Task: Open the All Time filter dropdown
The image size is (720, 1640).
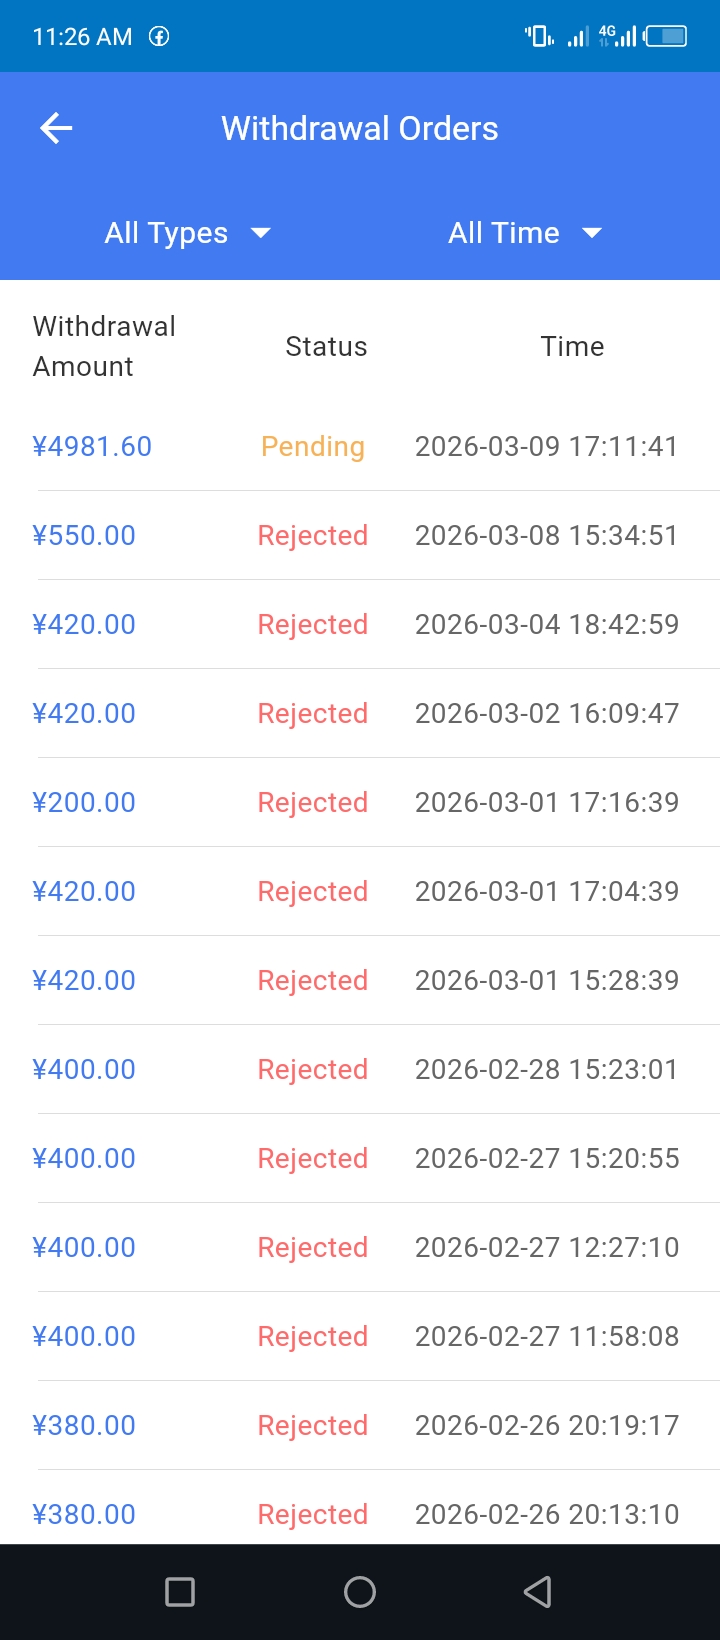Action: 504,233
